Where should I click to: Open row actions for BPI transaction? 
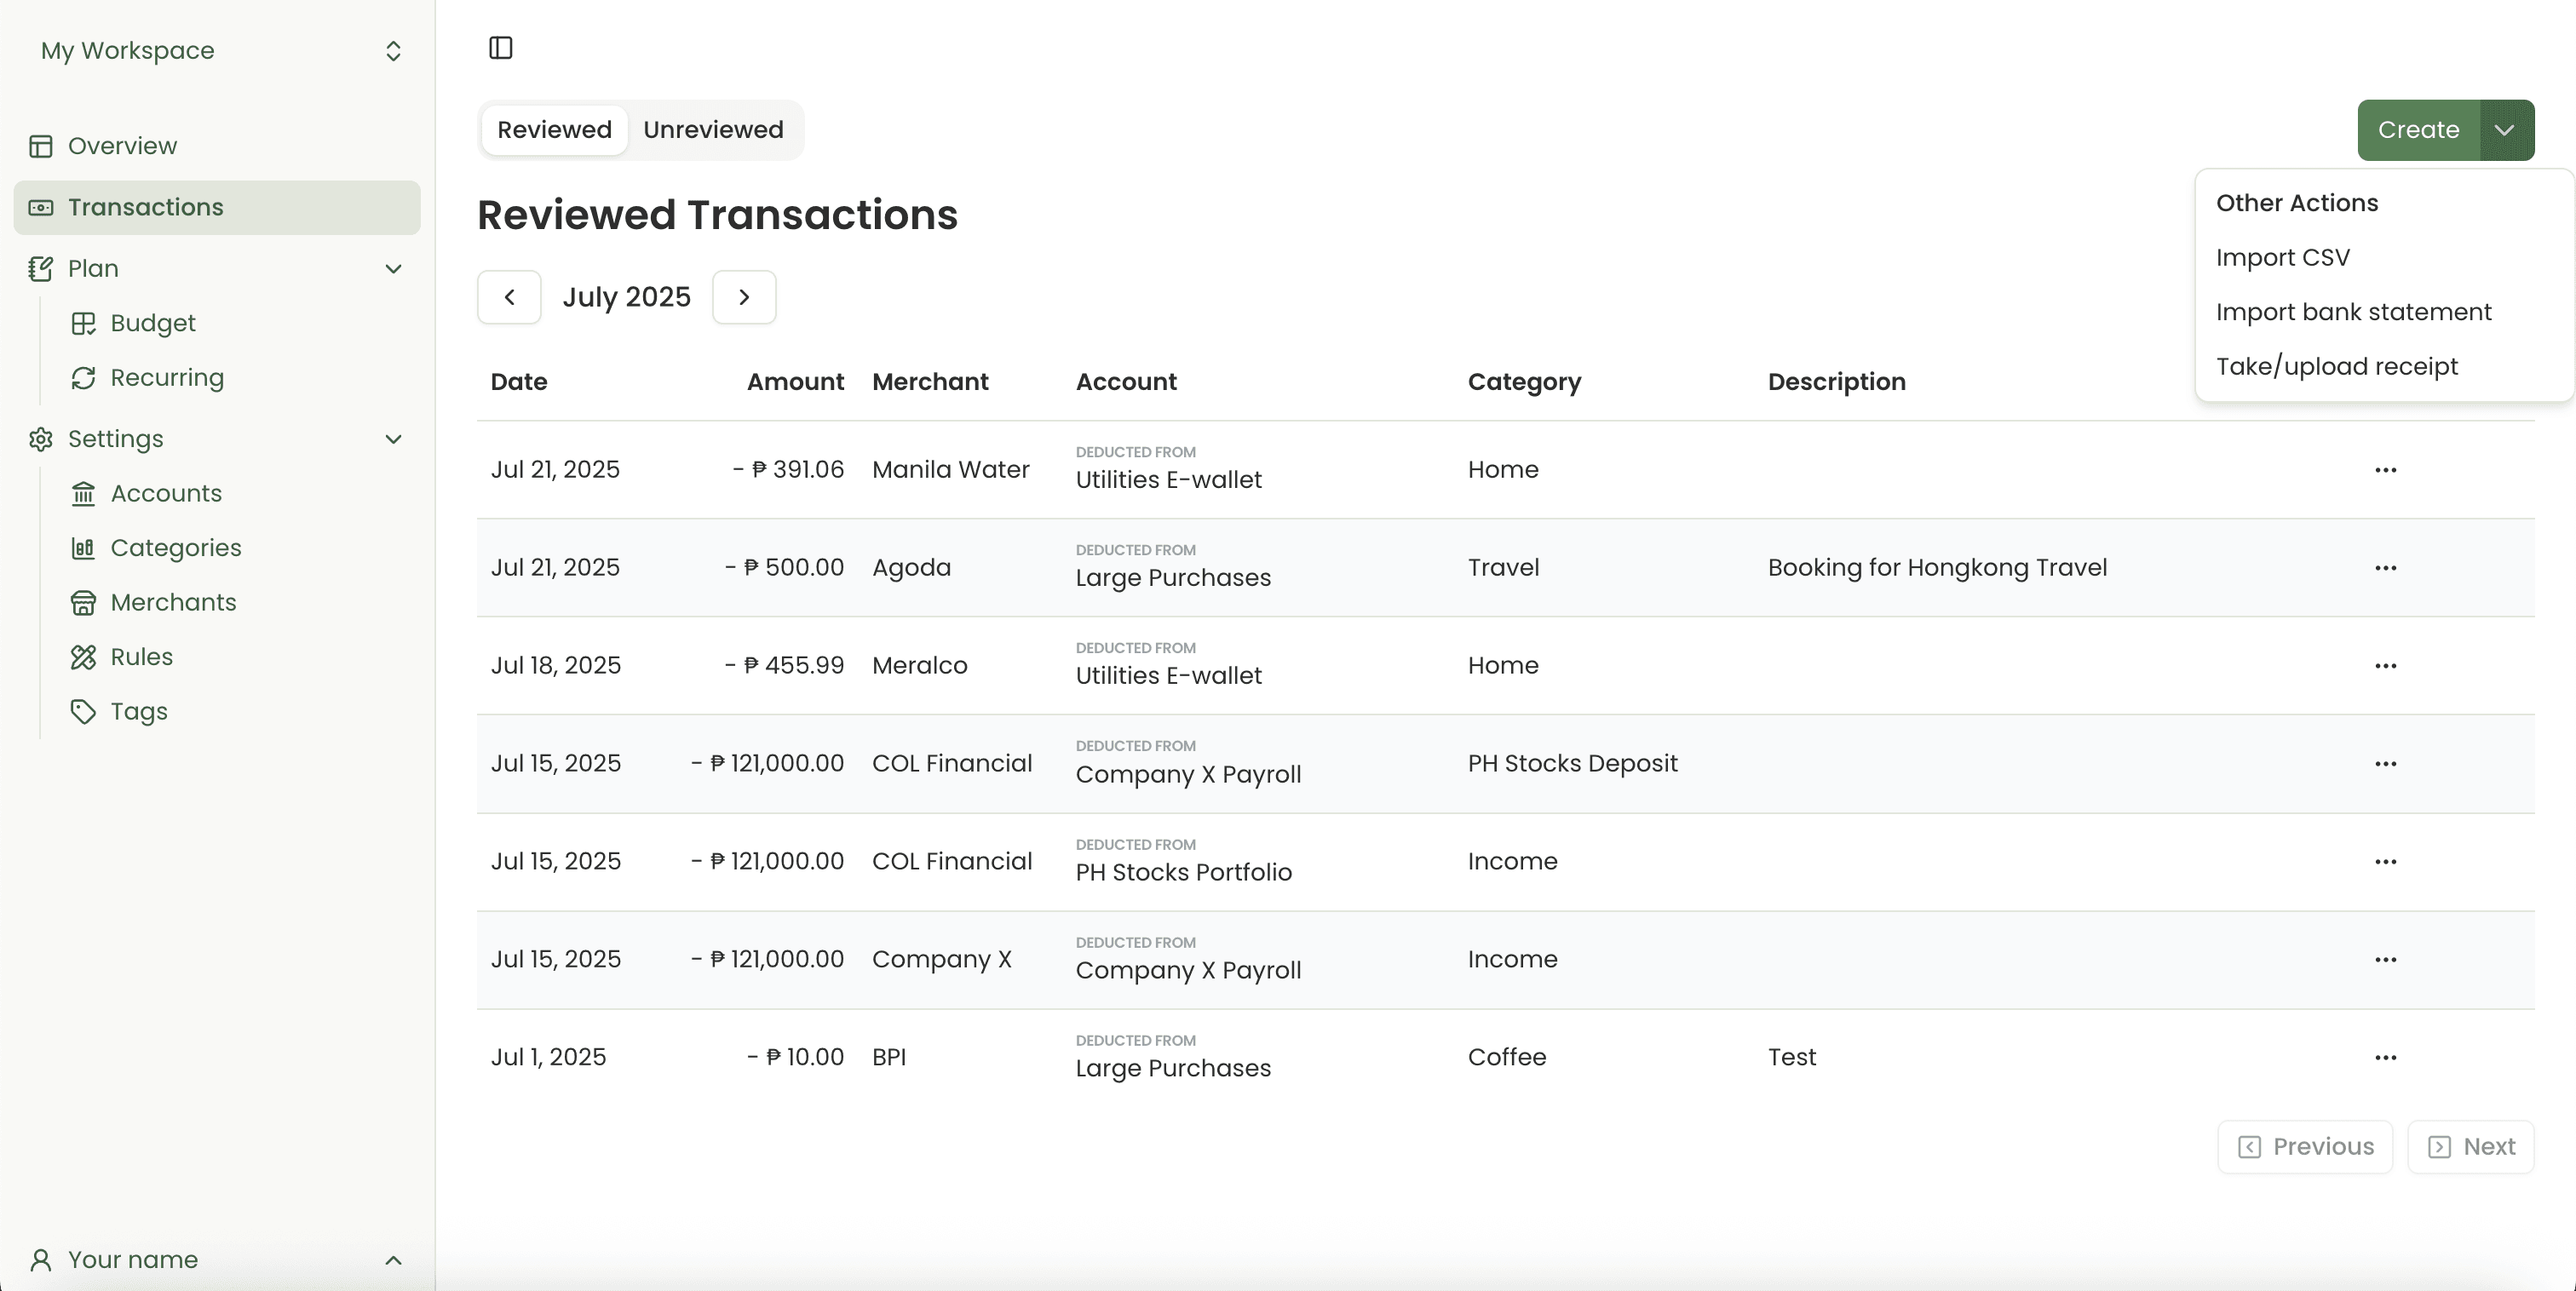coord(2386,1057)
